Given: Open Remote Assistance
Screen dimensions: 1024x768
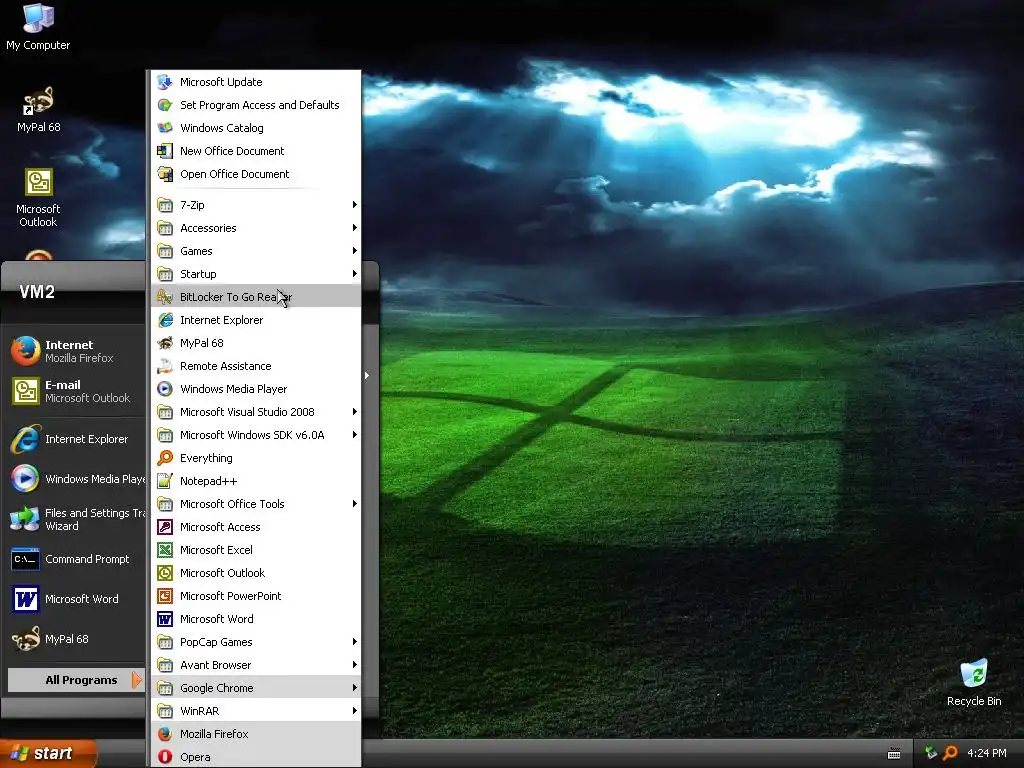Looking at the screenshot, I should click(256, 366).
